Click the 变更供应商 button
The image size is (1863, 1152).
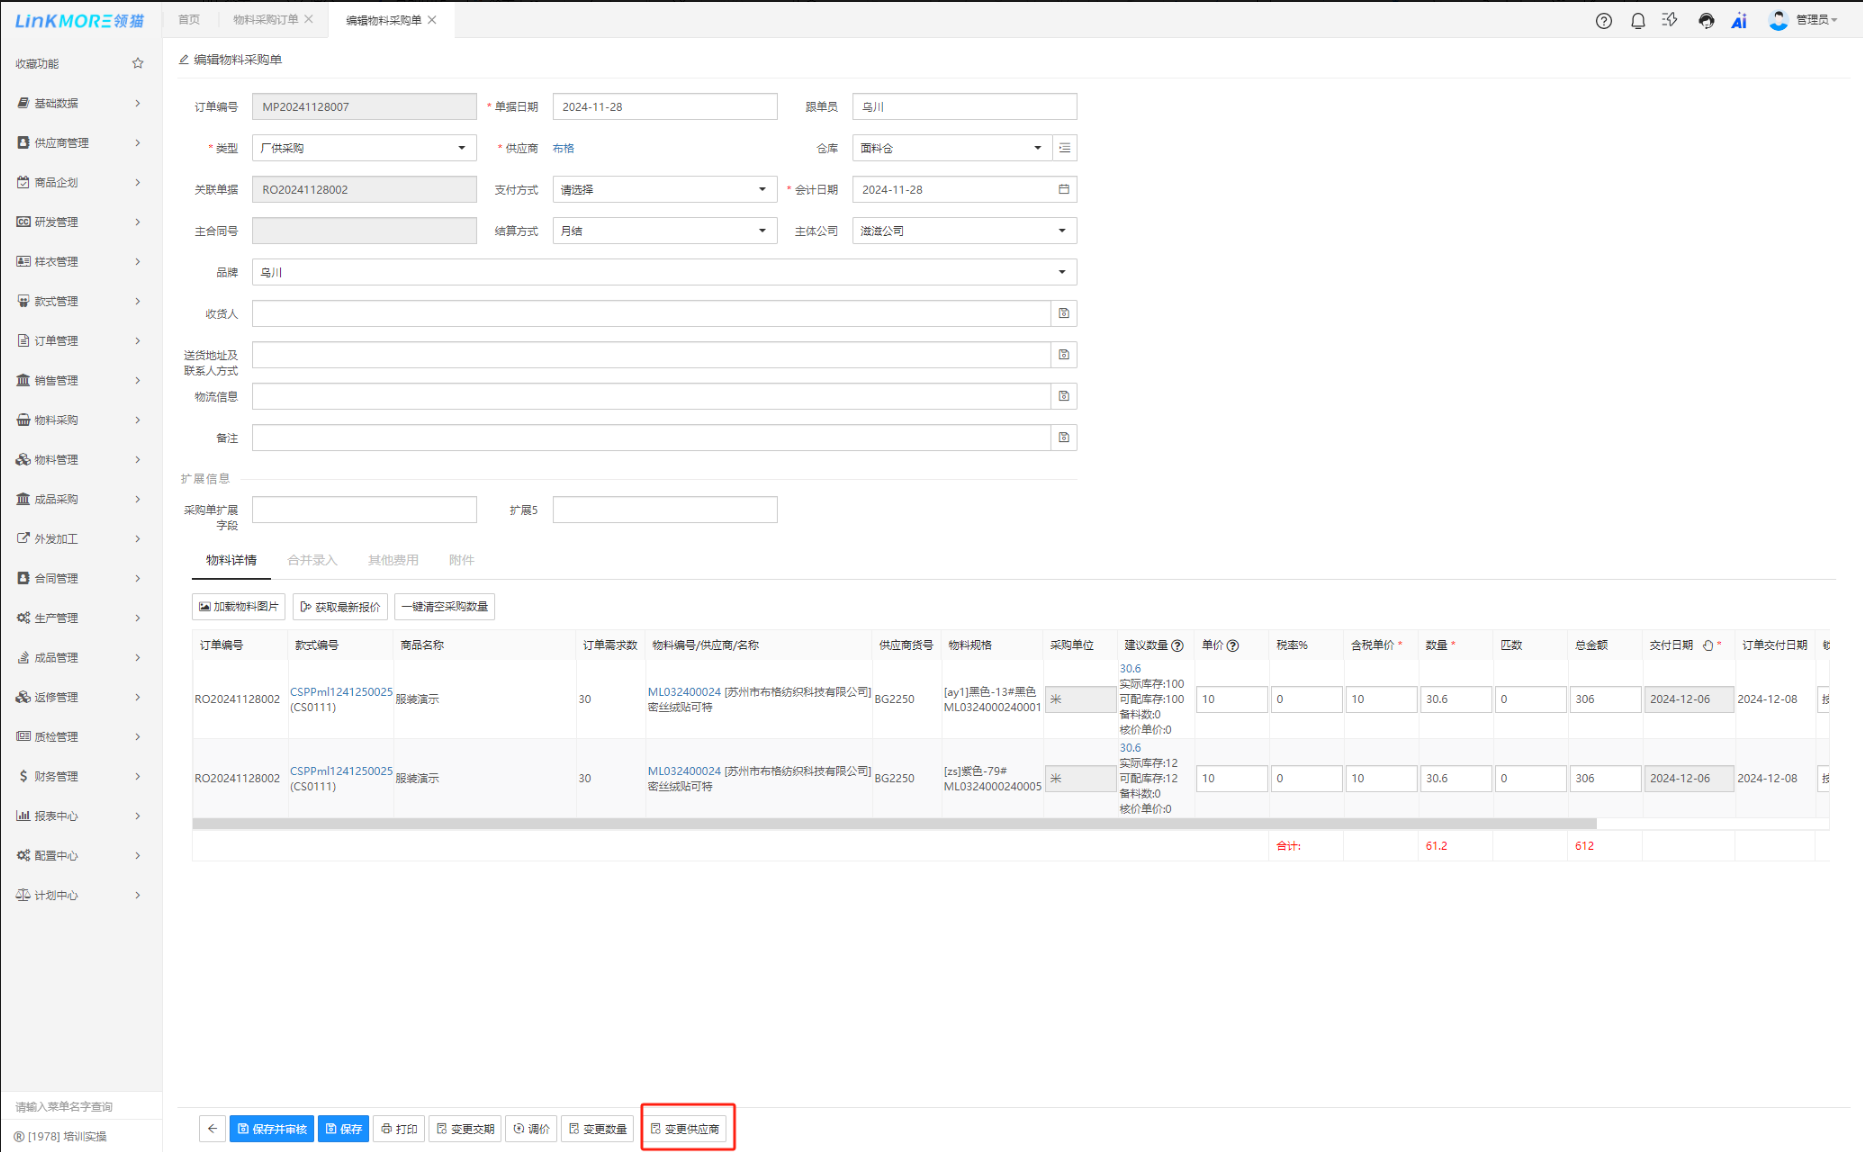686,1129
